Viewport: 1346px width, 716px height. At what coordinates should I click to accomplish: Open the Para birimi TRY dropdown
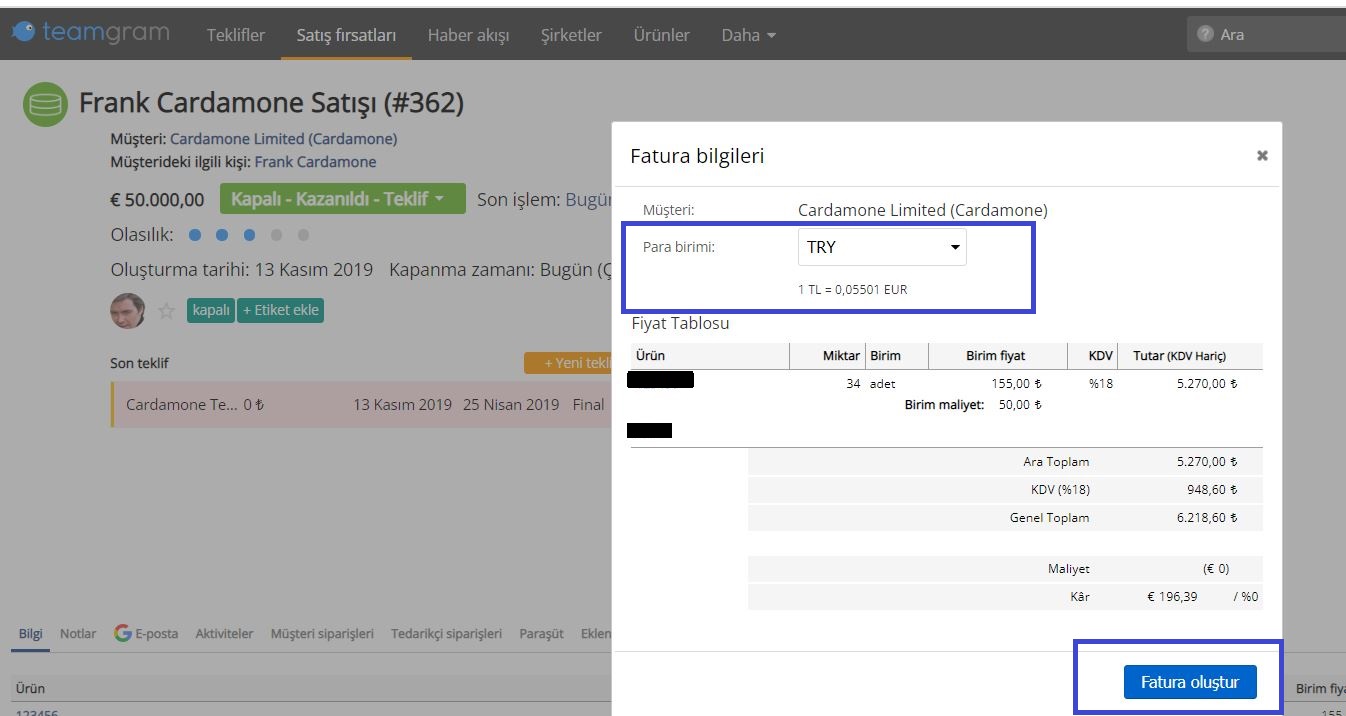pos(882,247)
